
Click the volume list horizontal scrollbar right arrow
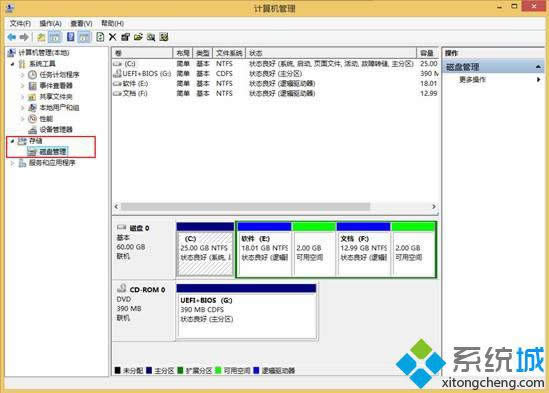pos(433,207)
